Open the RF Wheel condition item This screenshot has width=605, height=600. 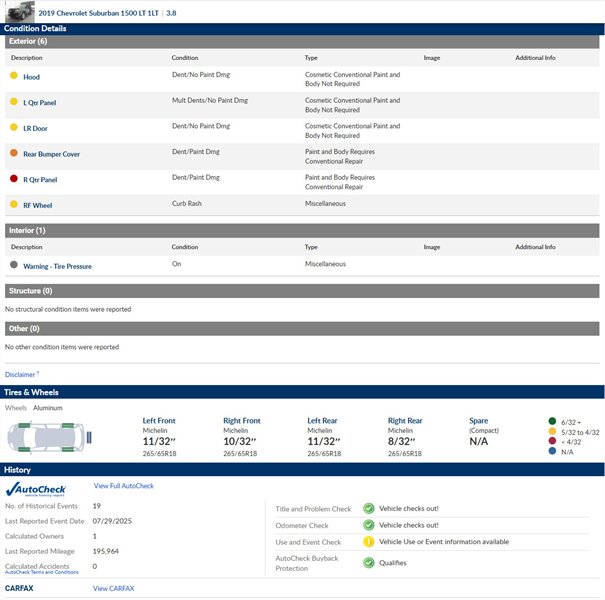(37, 205)
